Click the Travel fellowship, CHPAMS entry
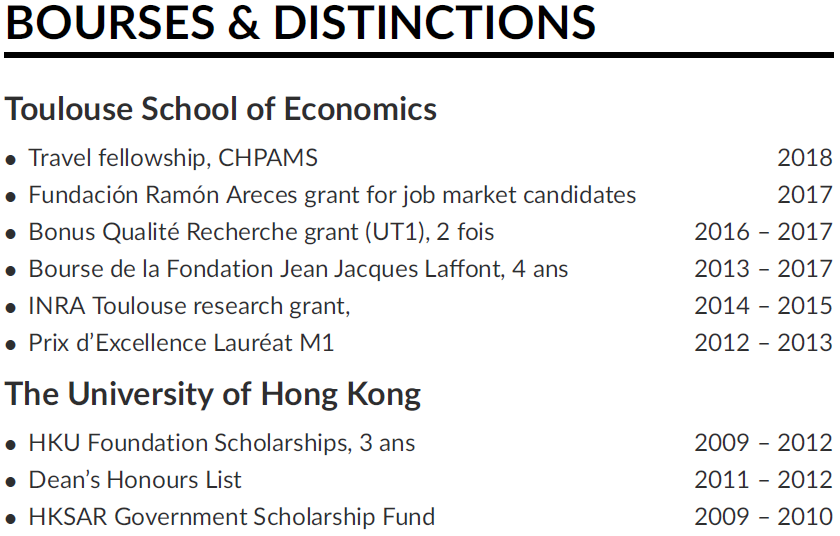The width and height of the screenshot is (840, 536). pyautogui.click(x=173, y=158)
